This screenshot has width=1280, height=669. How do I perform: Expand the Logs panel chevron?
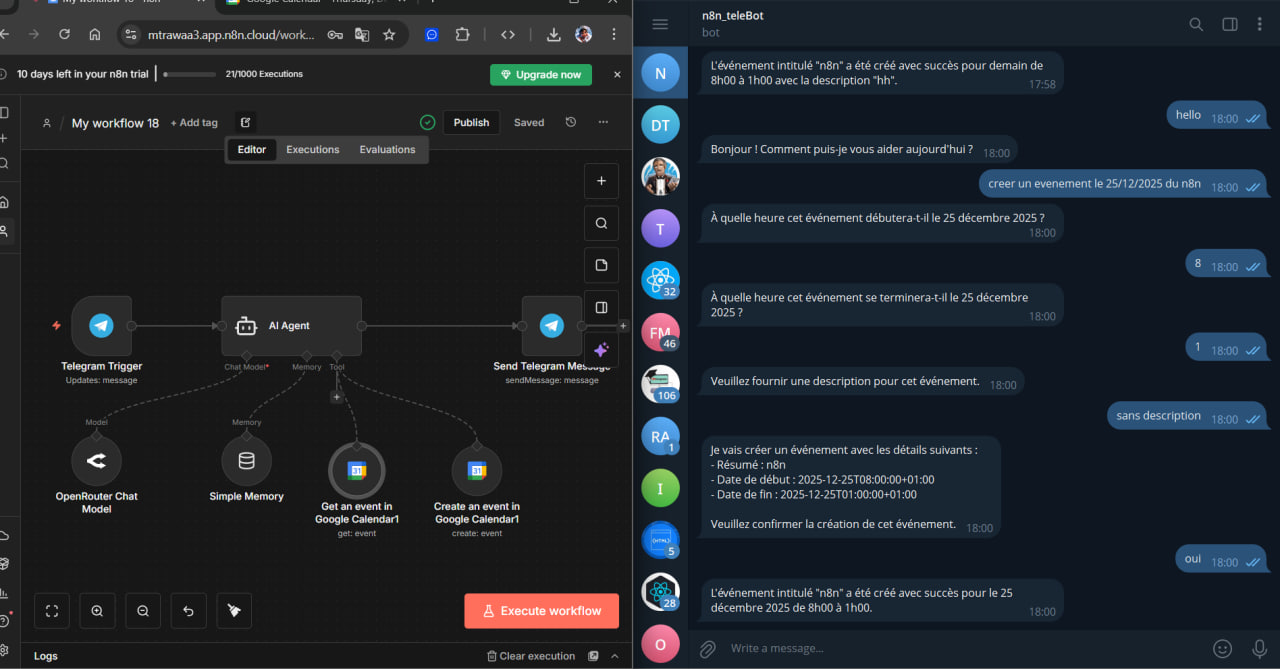point(615,656)
